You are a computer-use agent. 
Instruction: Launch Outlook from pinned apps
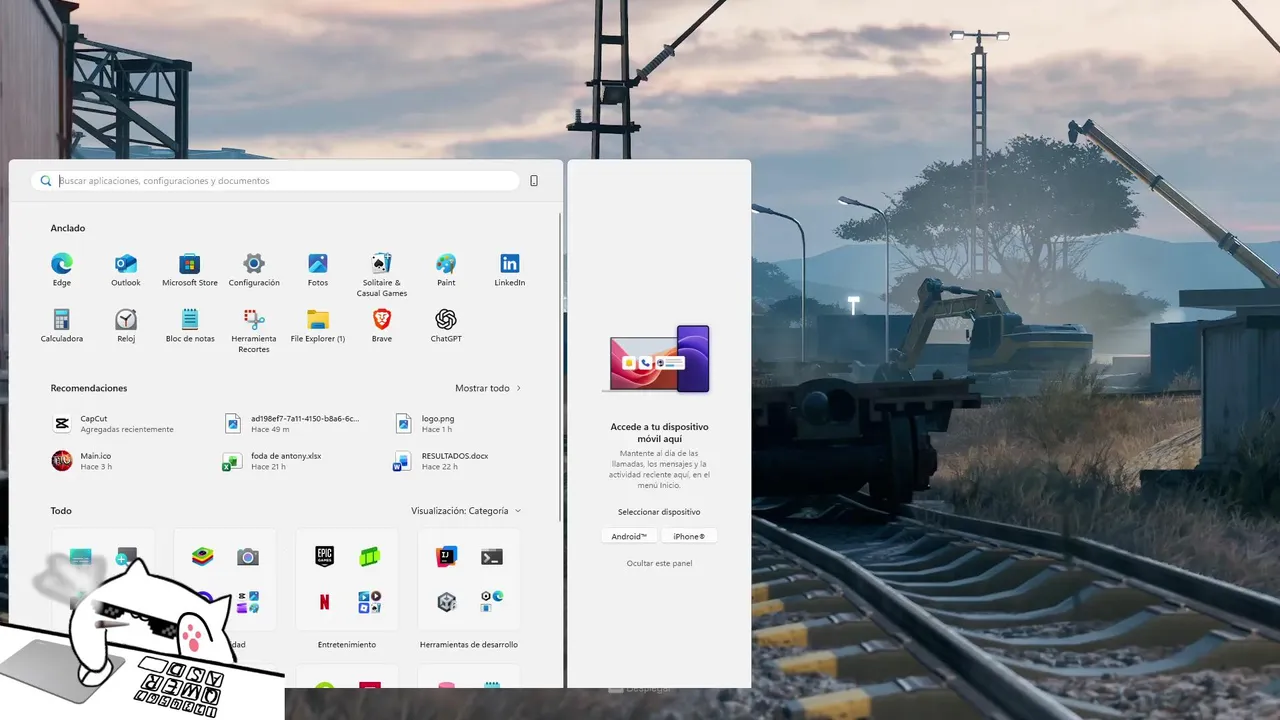126,264
